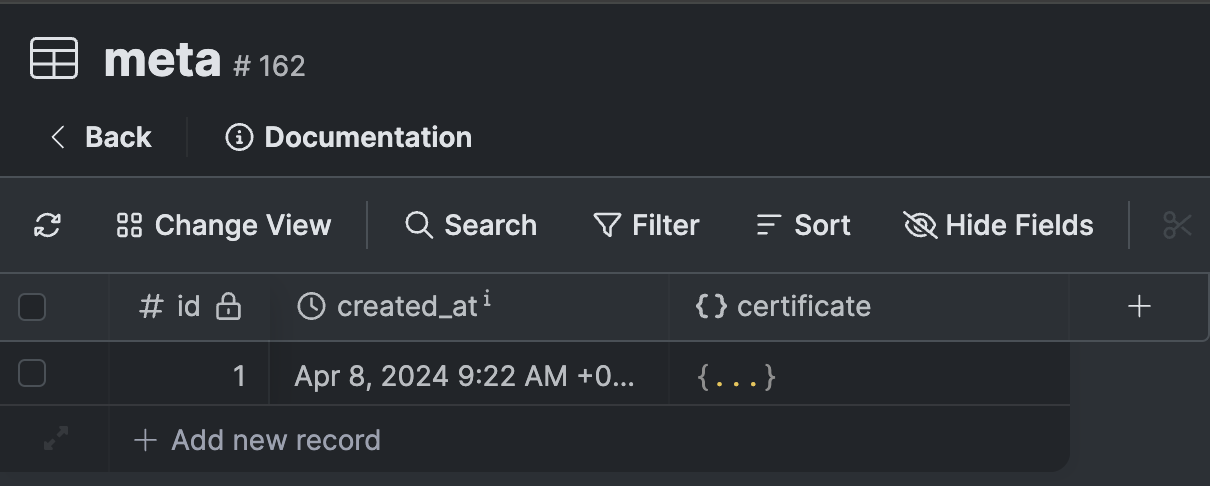
Task: Click the meta table grid icon
Action: pos(54,59)
